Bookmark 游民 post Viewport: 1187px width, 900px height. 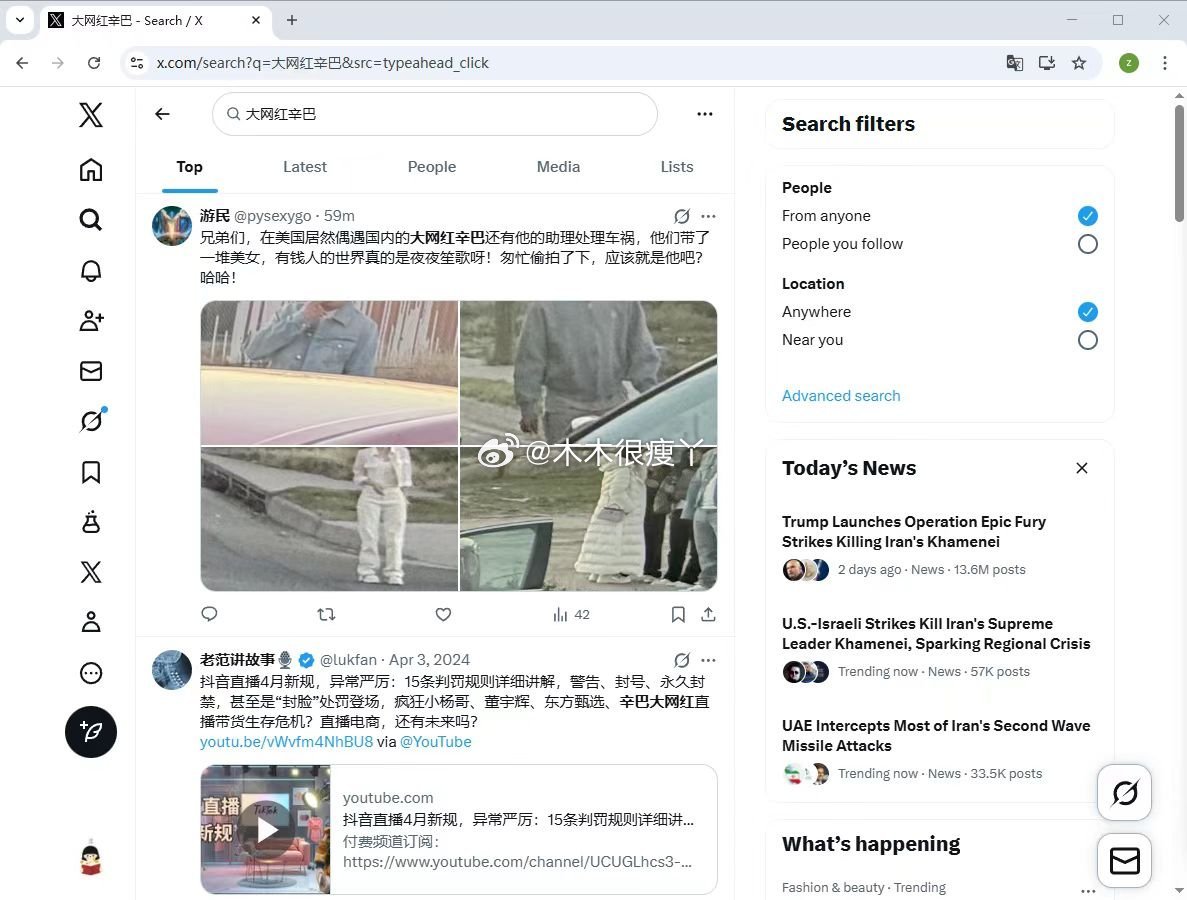pyautogui.click(x=678, y=614)
